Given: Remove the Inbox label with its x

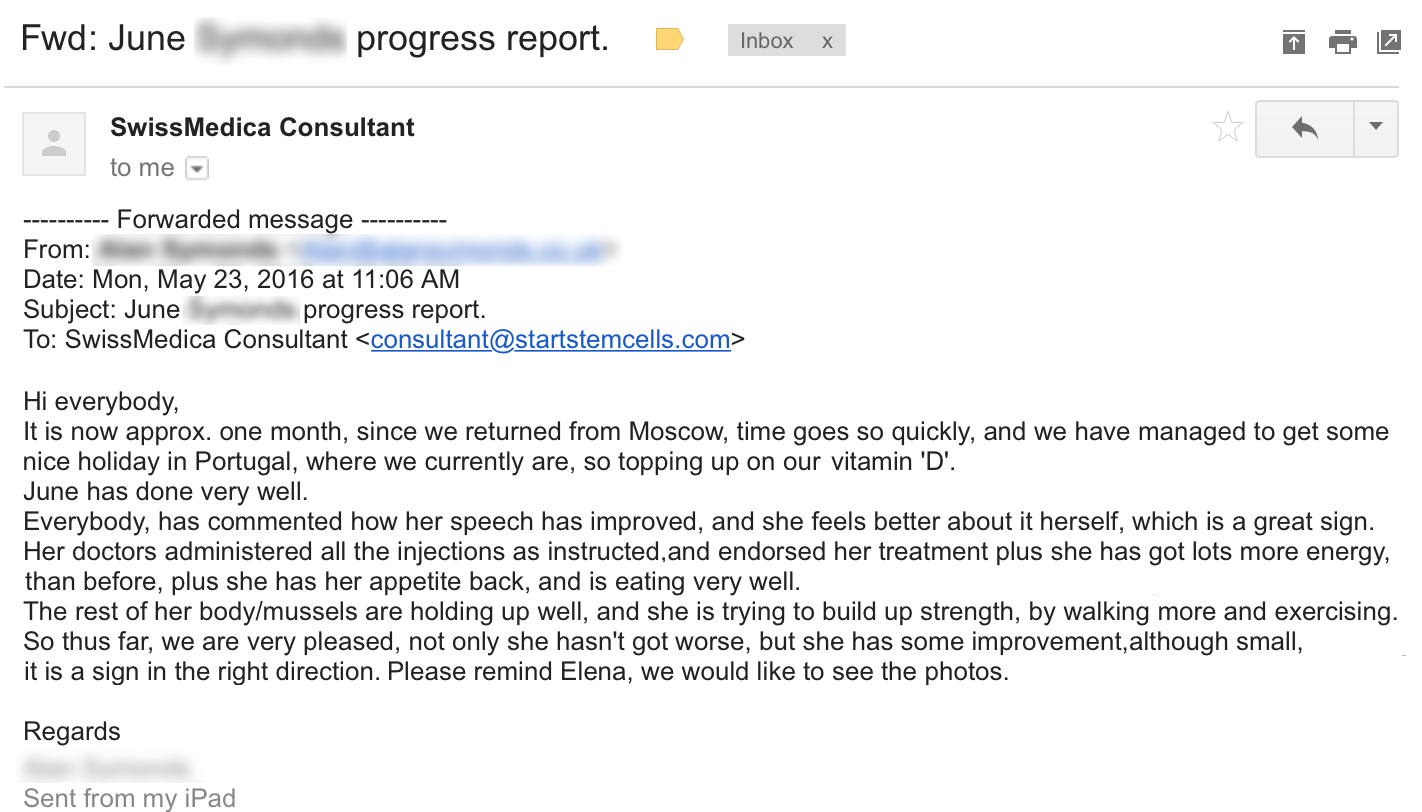Looking at the screenshot, I should click(x=827, y=41).
